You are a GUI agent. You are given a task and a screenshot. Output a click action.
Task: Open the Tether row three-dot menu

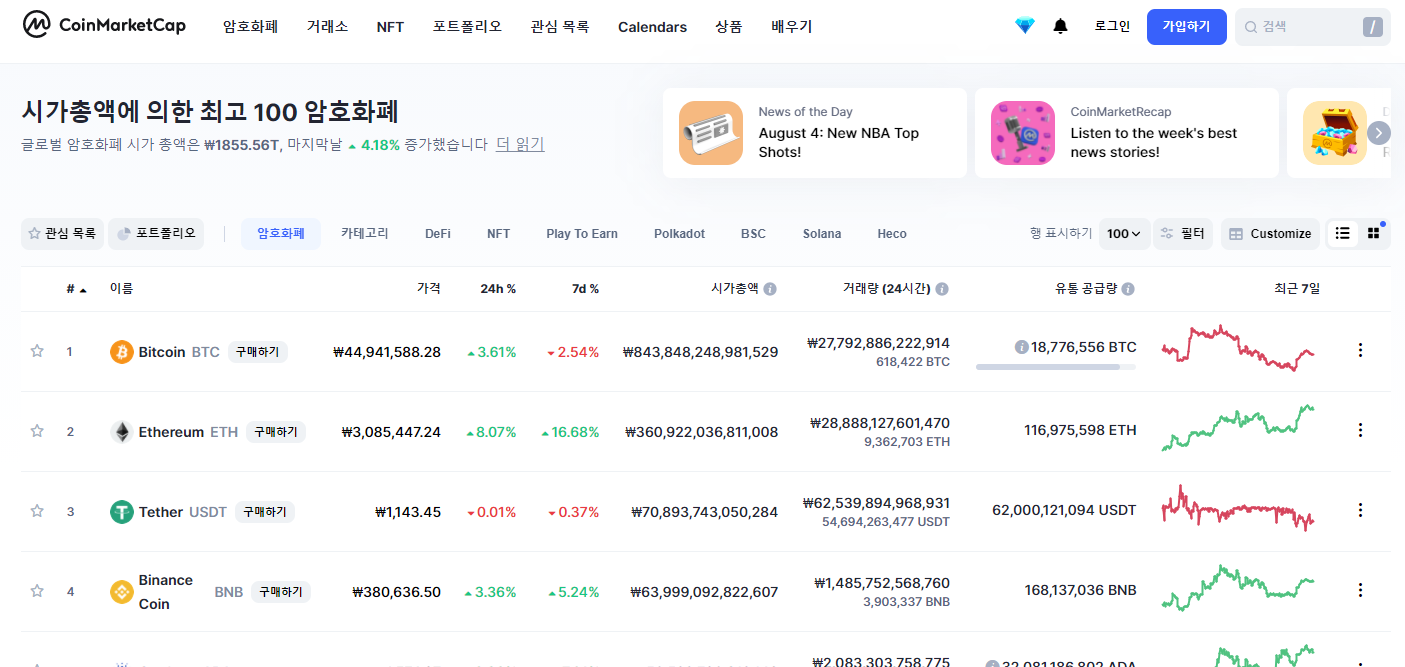tap(1360, 510)
